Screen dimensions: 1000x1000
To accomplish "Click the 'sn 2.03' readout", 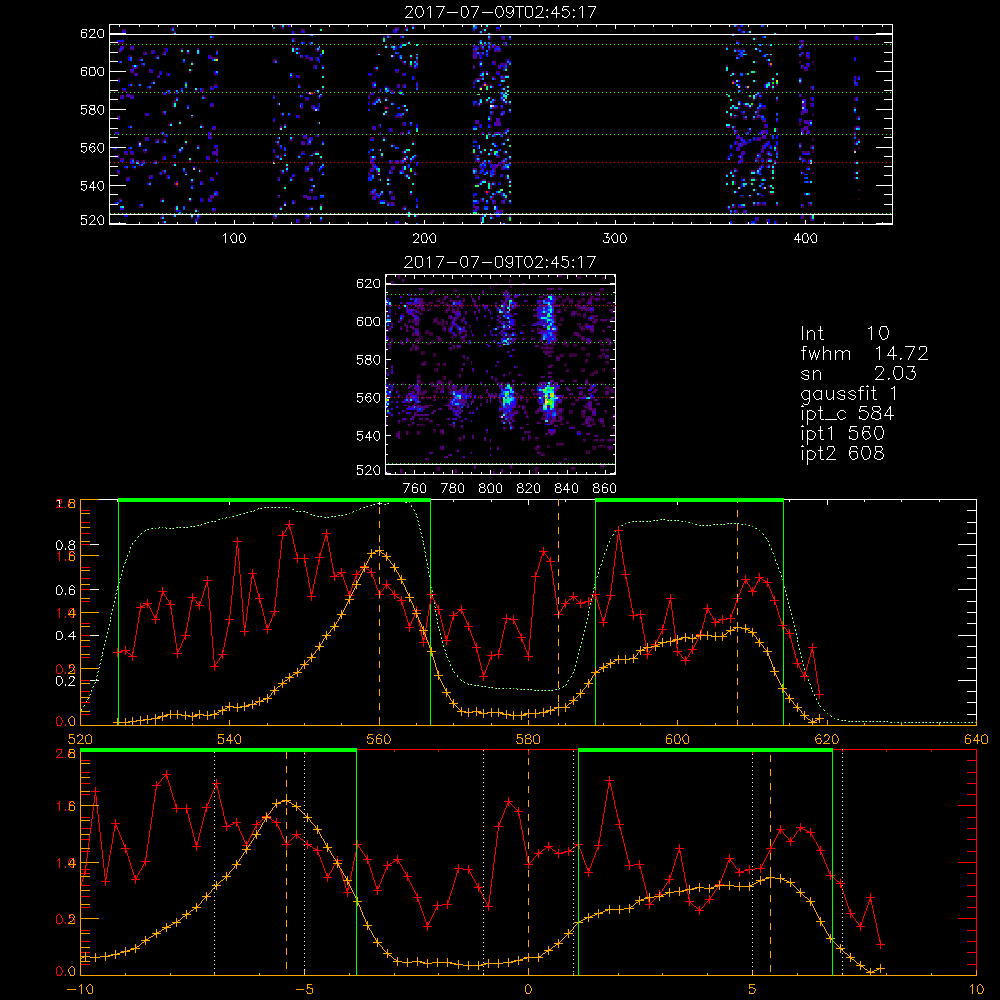I will [858, 373].
